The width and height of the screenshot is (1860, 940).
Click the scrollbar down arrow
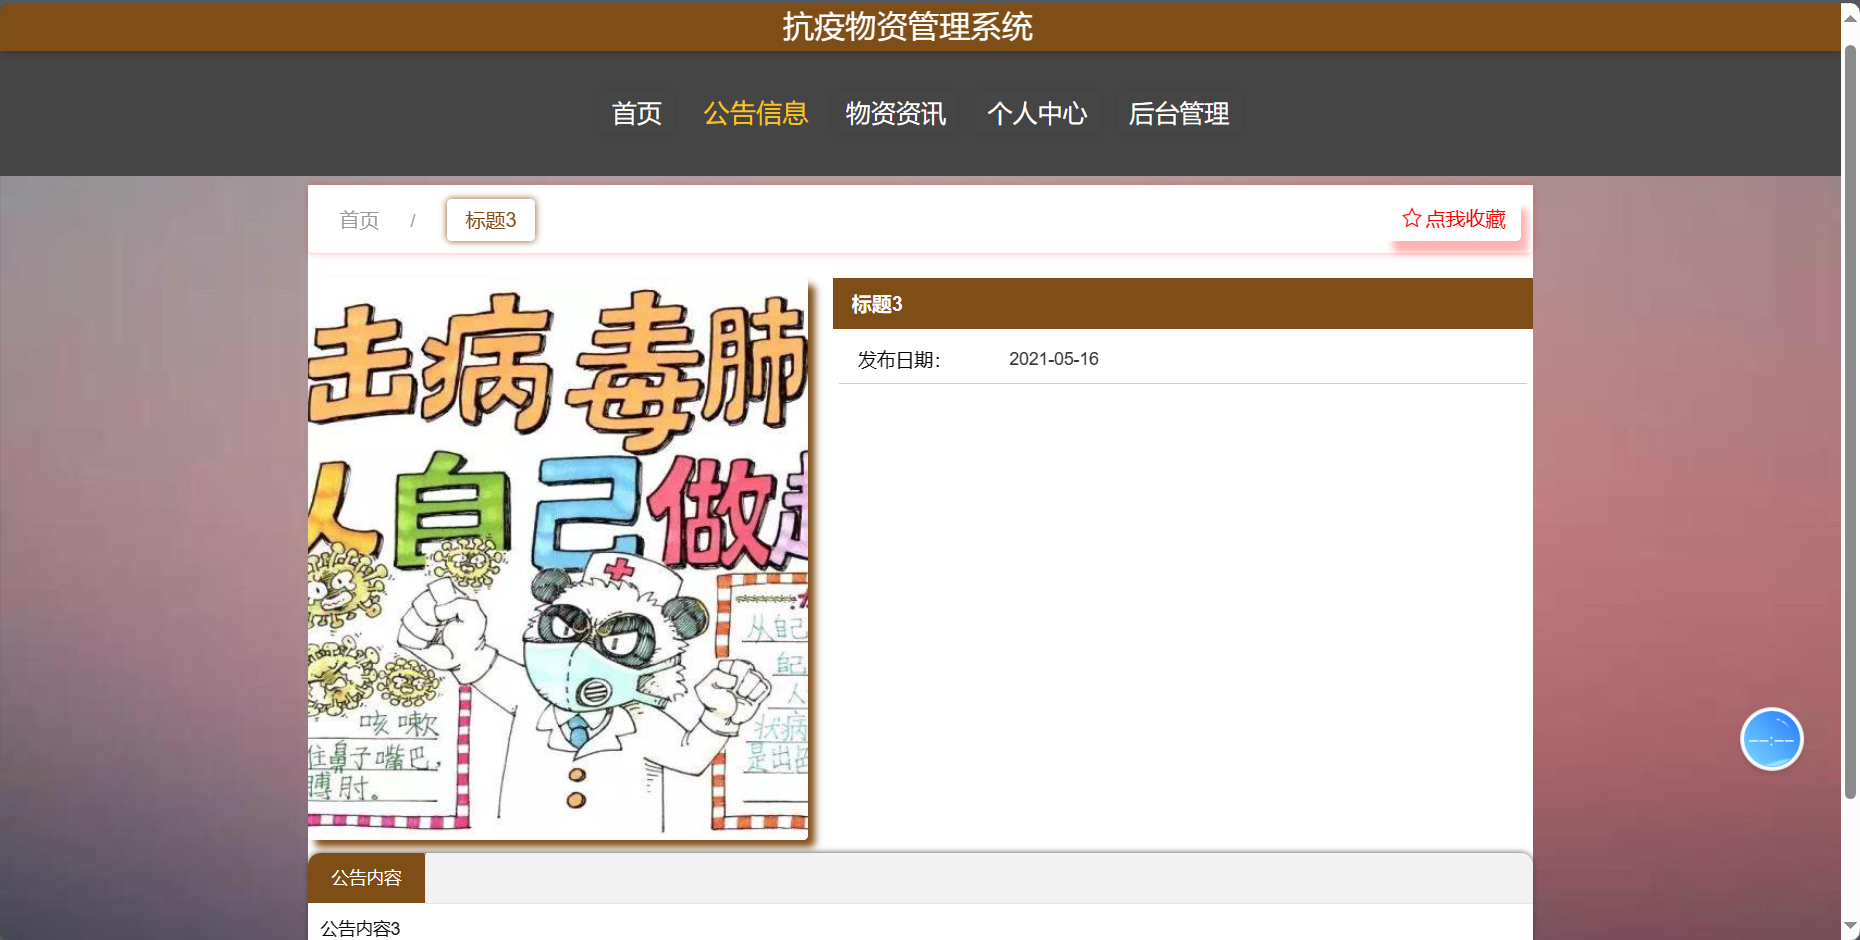1851,927
